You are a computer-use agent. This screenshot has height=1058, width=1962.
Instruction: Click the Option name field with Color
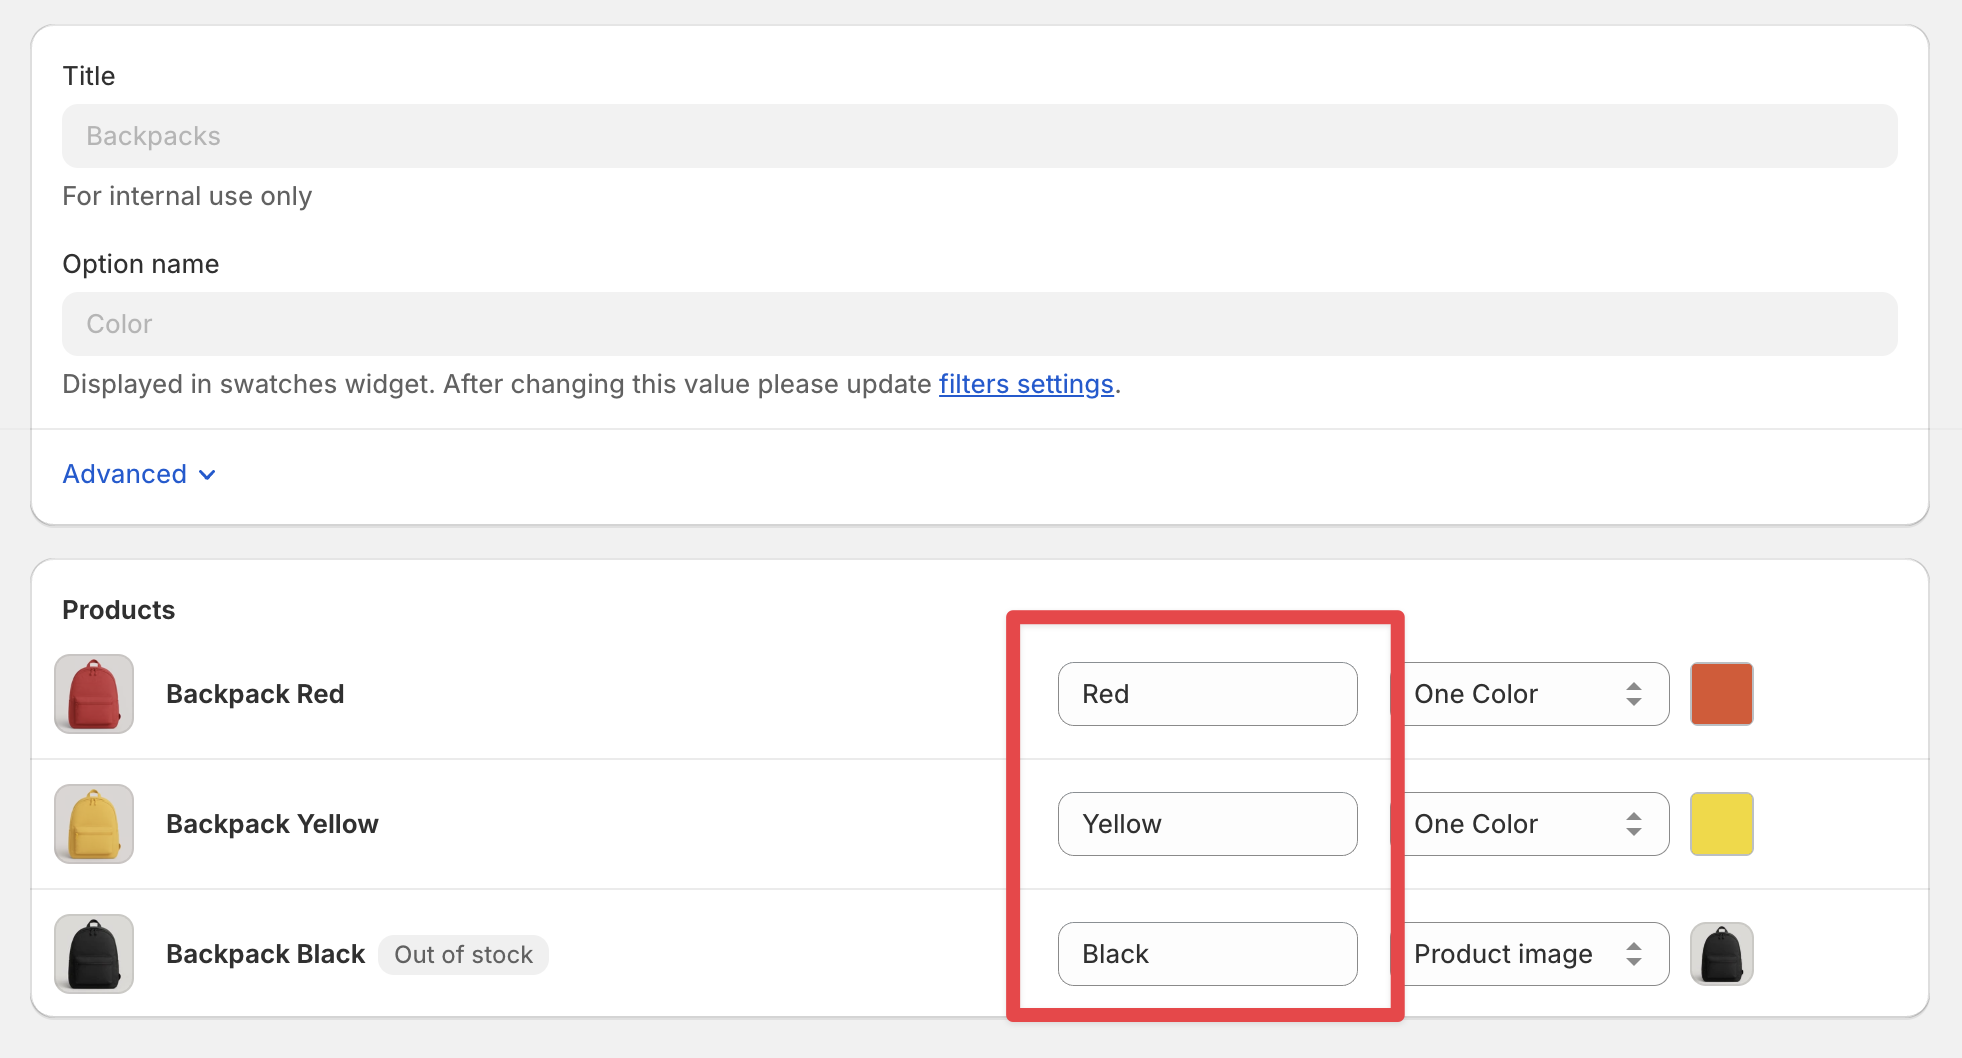(x=980, y=324)
